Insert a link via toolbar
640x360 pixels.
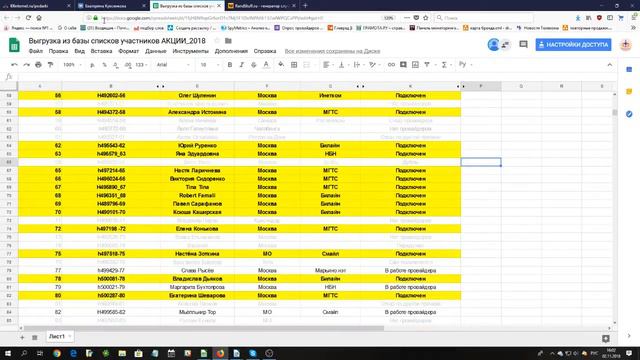[391, 65]
